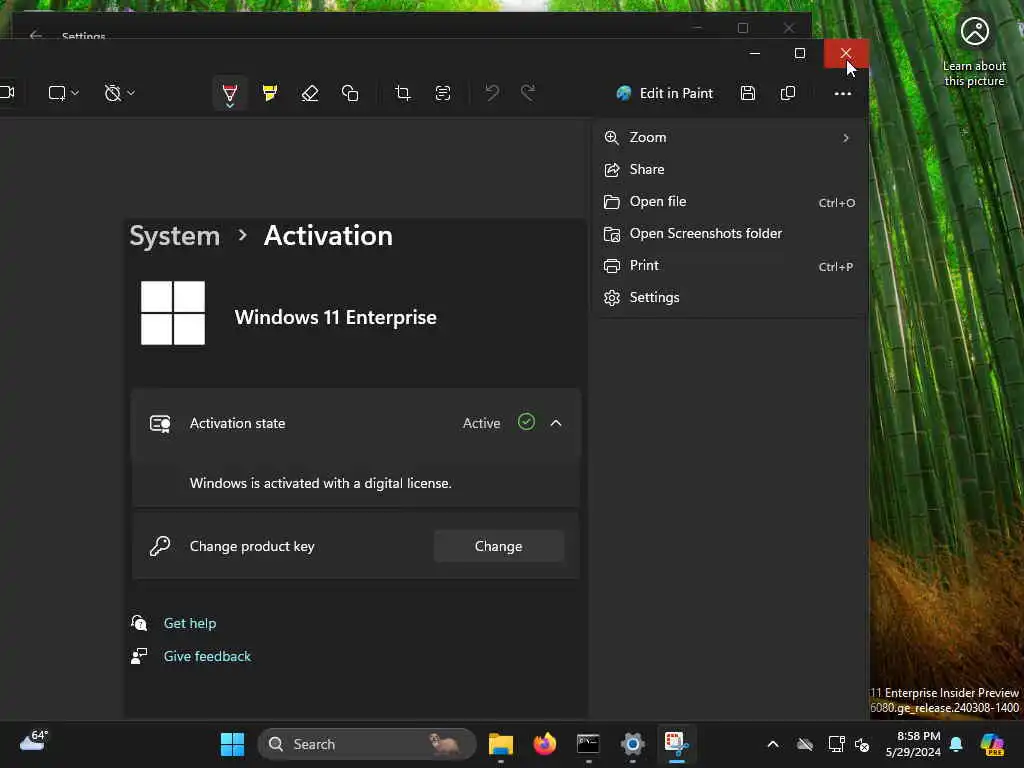Open the delay snip timer dropdown
This screenshot has height=768, width=1024.
tap(120, 93)
